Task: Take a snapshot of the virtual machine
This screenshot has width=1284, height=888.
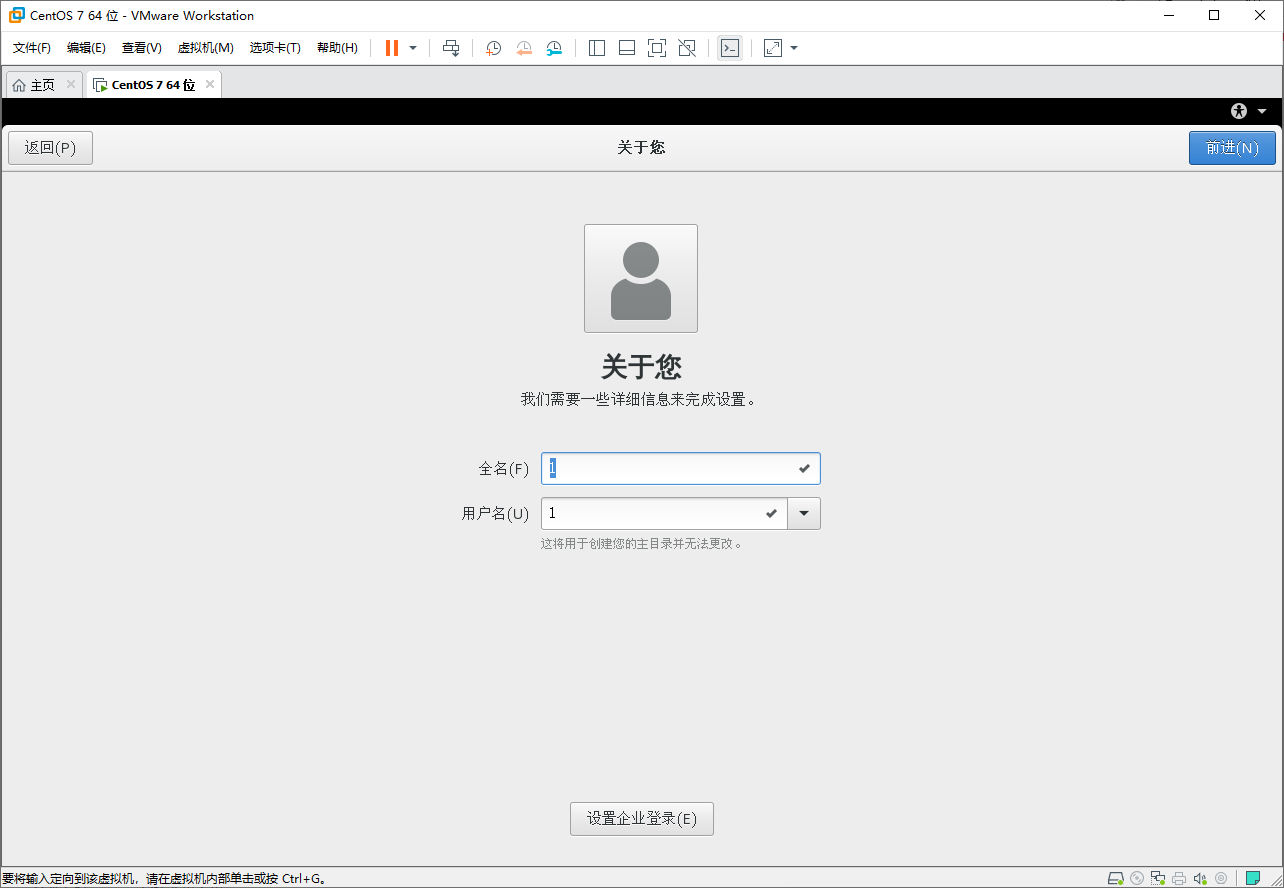Action: [x=493, y=48]
